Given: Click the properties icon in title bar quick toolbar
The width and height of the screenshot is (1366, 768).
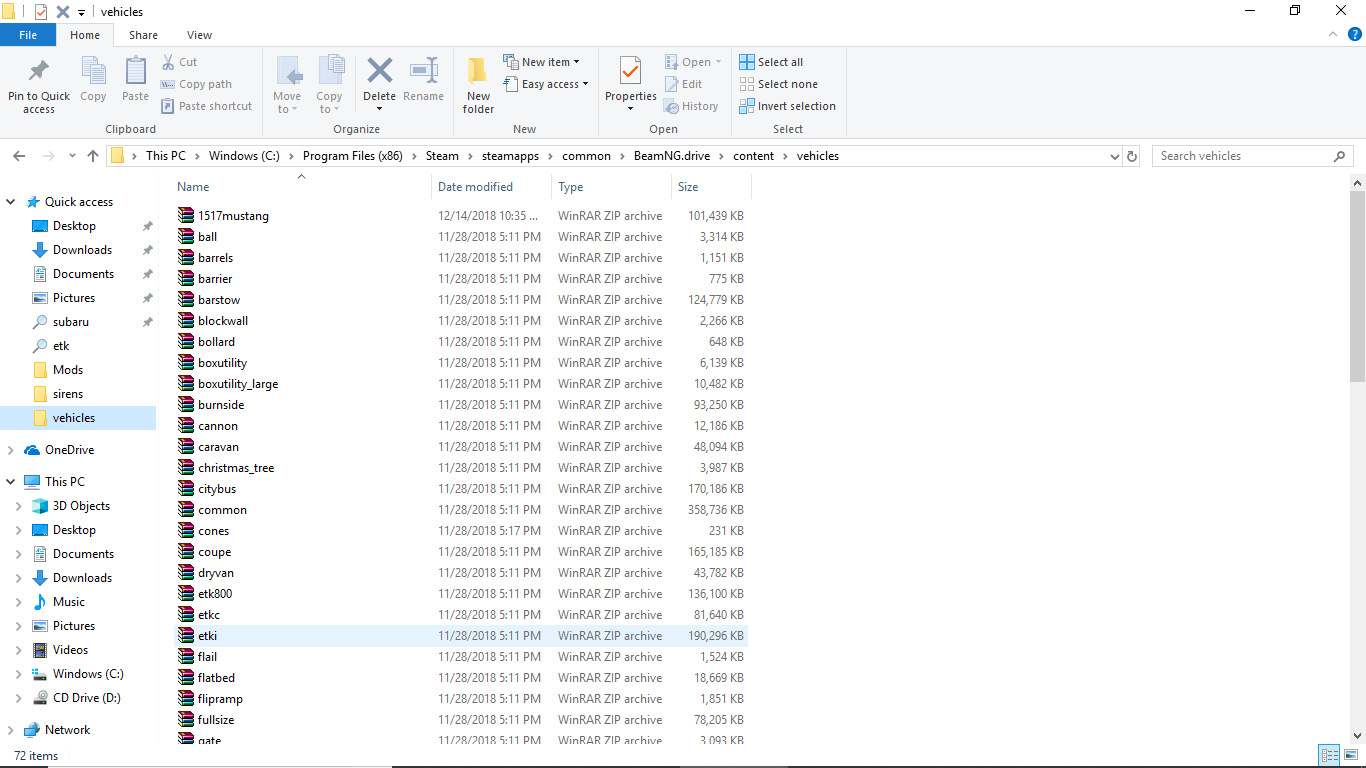Looking at the screenshot, I should (40, 12).
